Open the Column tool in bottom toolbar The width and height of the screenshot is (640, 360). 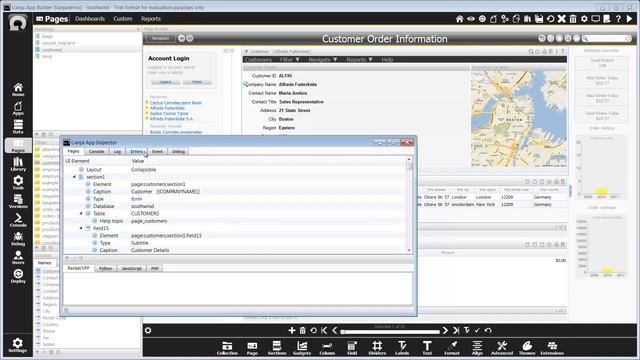click(x=327, y=348)
